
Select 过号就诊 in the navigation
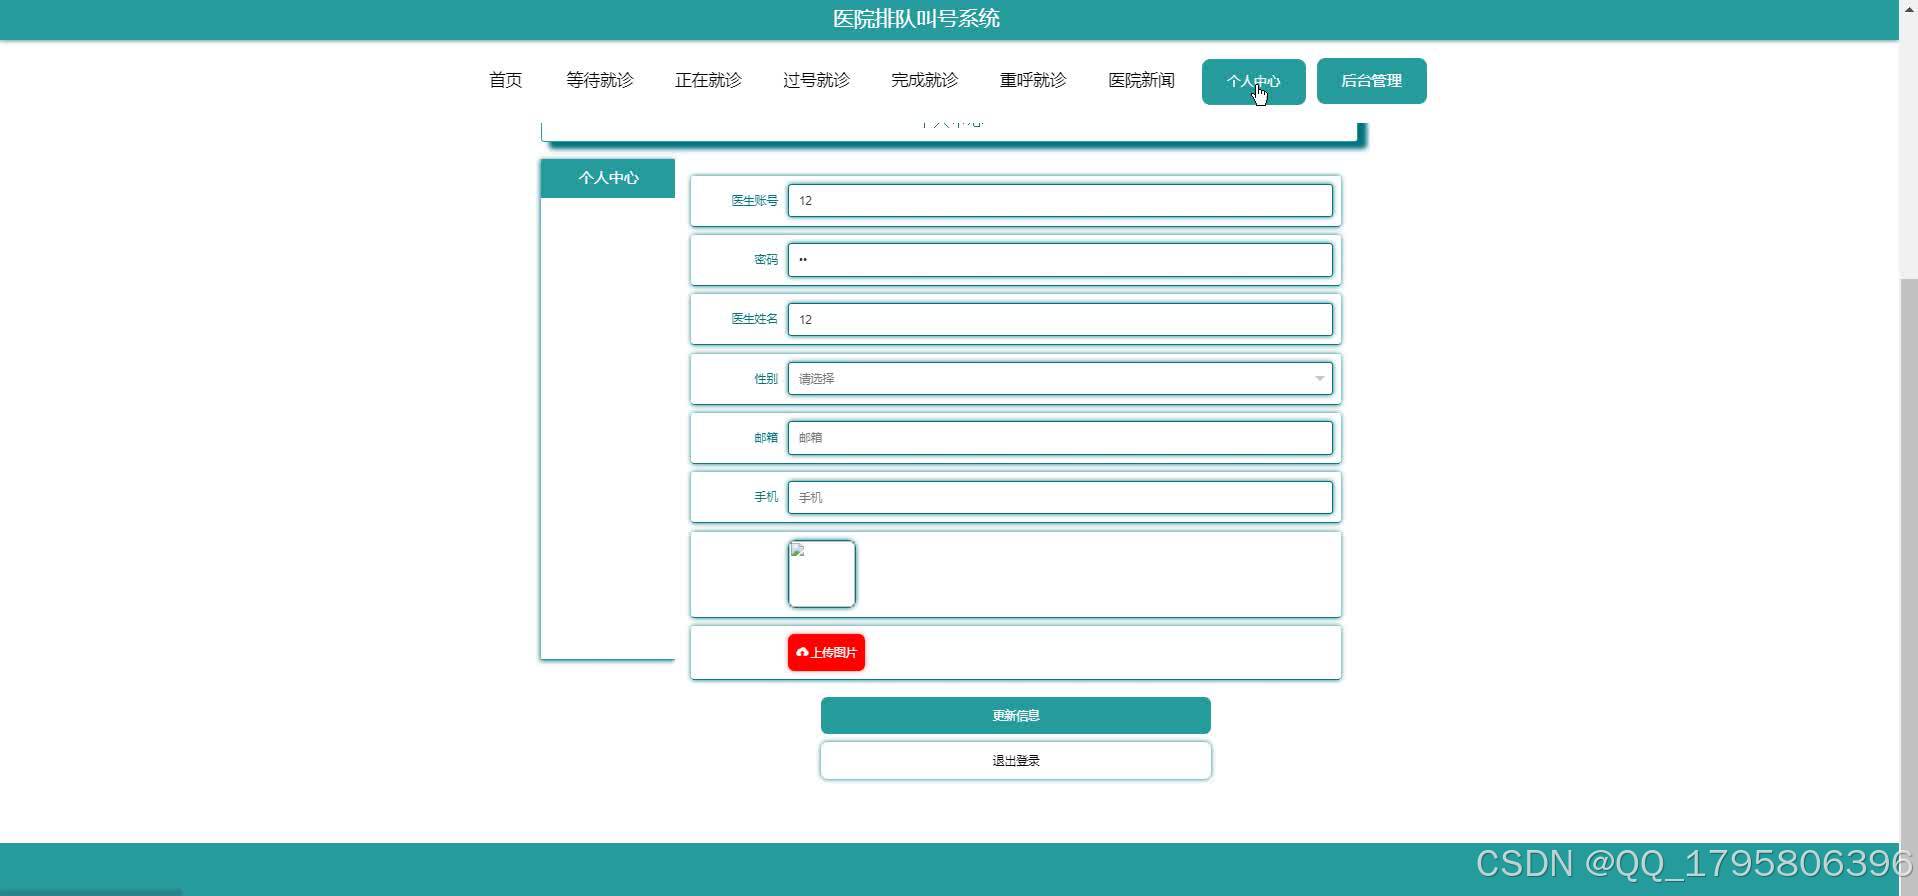[x=816, y=80]
